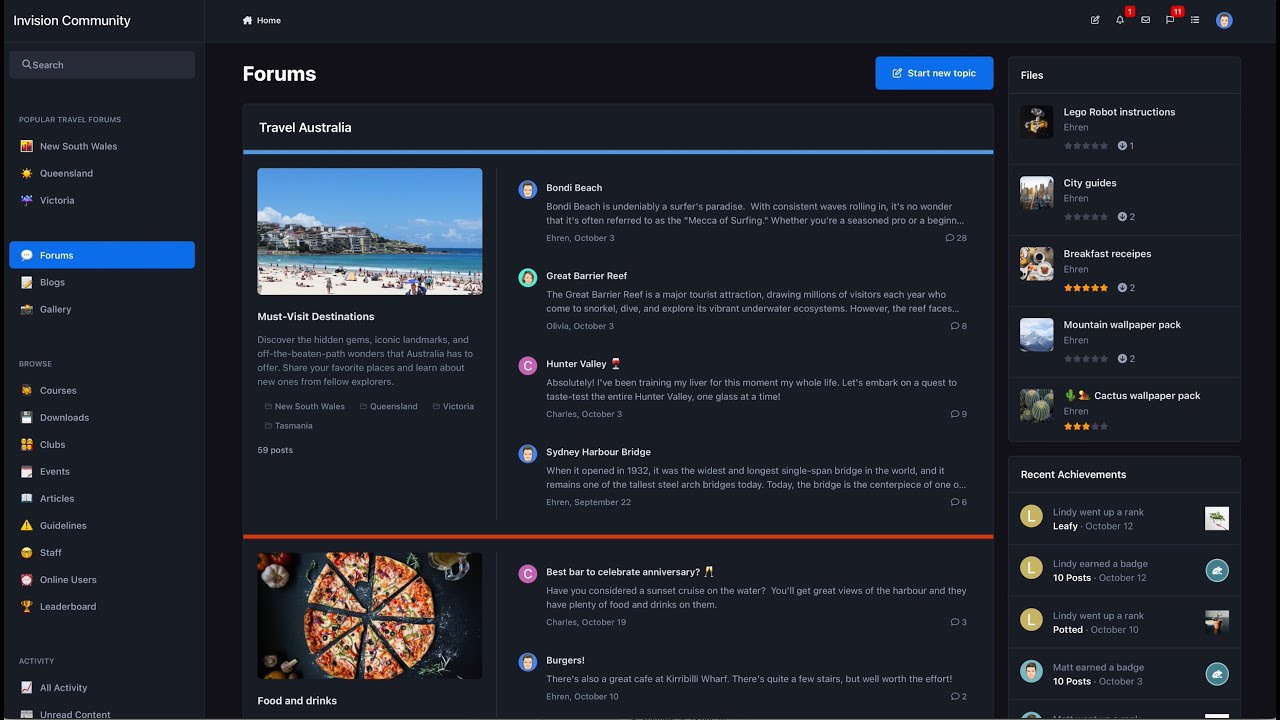Open Gallery from the sidebar
Viewport: 1280px width, 720px height.
tap(55, 309)
